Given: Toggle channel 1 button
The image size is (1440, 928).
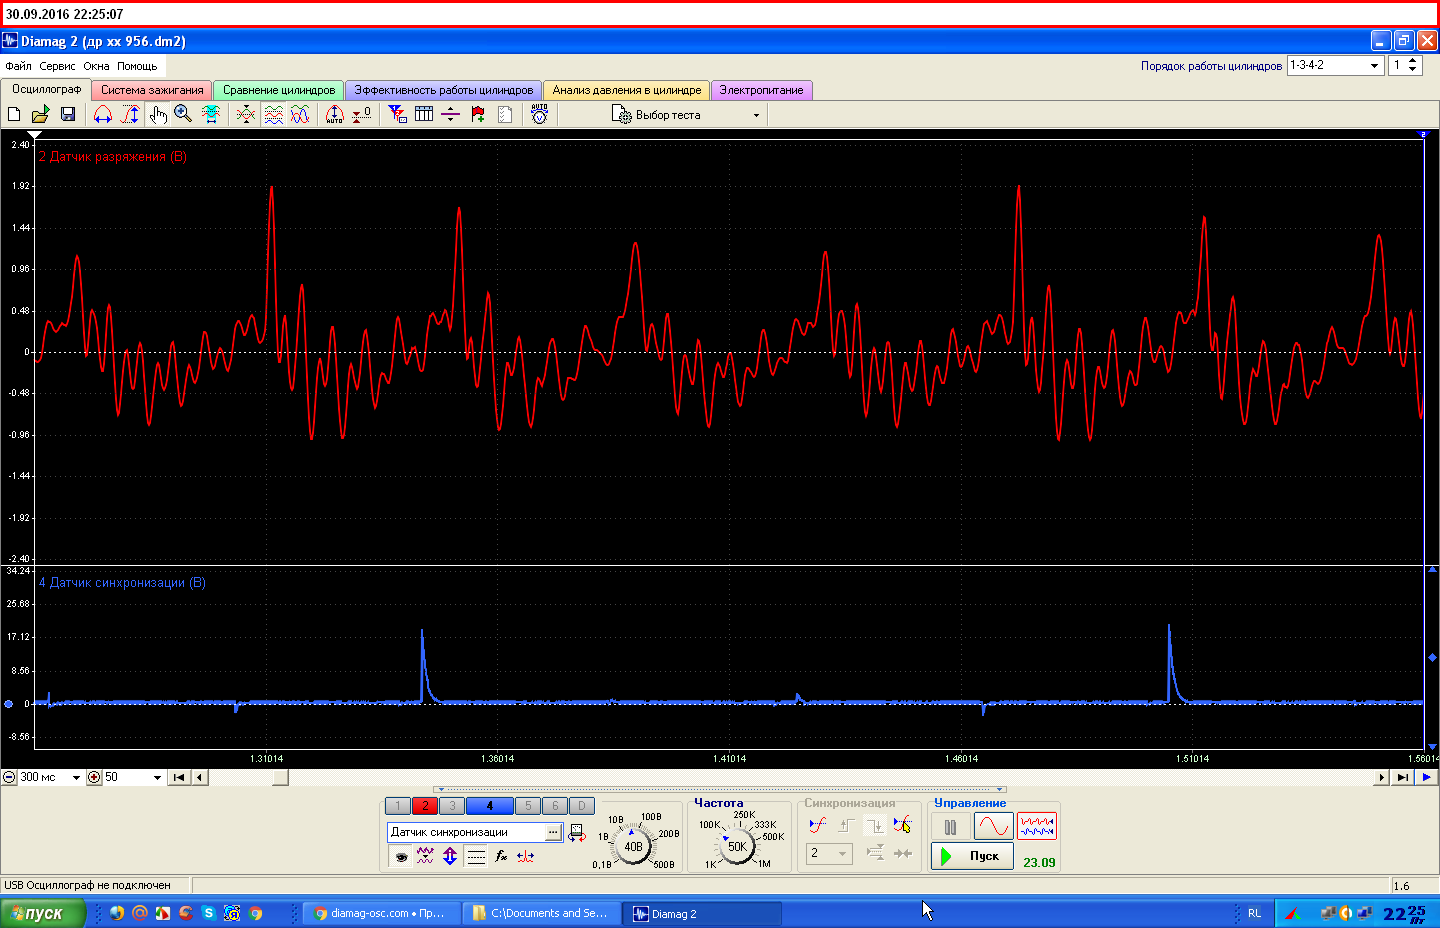Looking at the screenshot, I should pos(398,806).
